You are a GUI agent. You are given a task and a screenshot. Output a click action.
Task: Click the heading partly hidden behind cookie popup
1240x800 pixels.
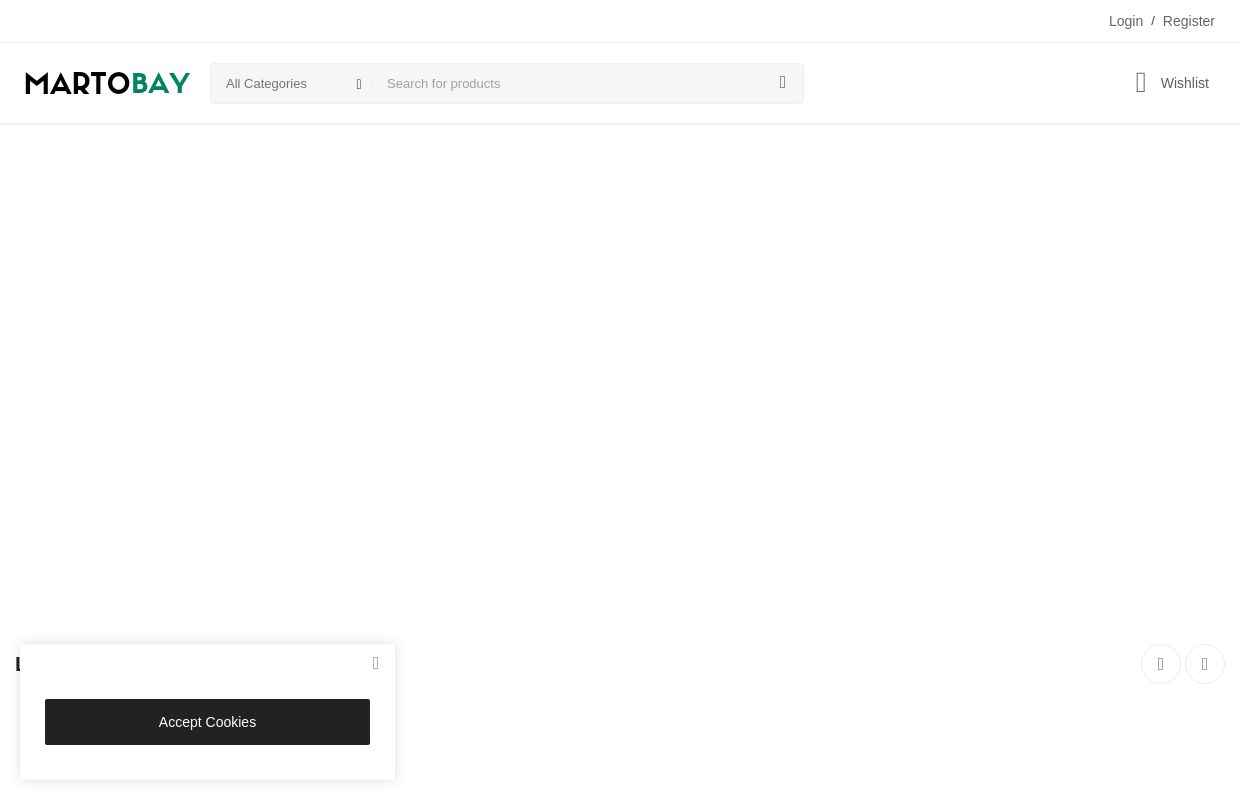click(x=17, y=664)
